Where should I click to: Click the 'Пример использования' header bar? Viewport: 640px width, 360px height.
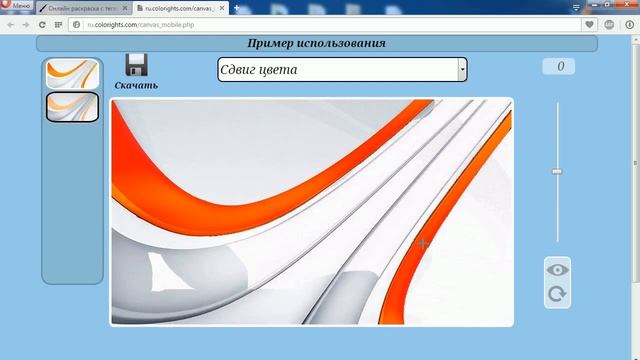coord(317,43)
